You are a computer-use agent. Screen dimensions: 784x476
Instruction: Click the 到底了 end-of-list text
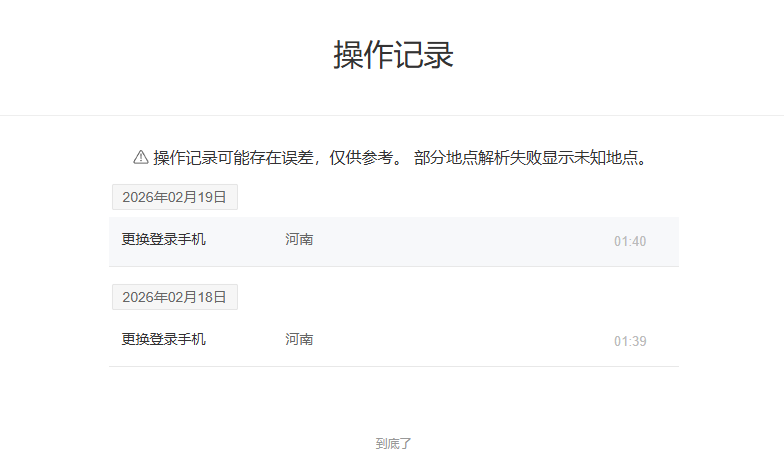[393, 444]
